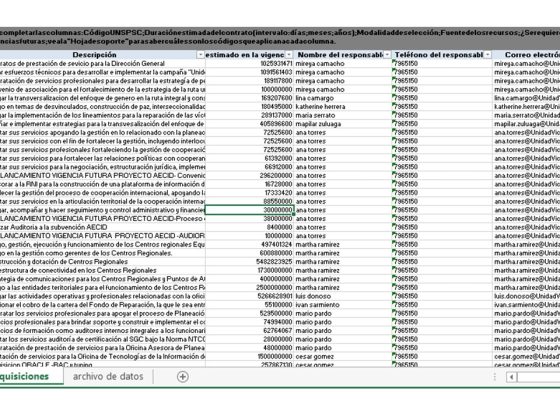Select cell with value 296200000
Viewport: 560px width, 420px height.
pos(249,175)
